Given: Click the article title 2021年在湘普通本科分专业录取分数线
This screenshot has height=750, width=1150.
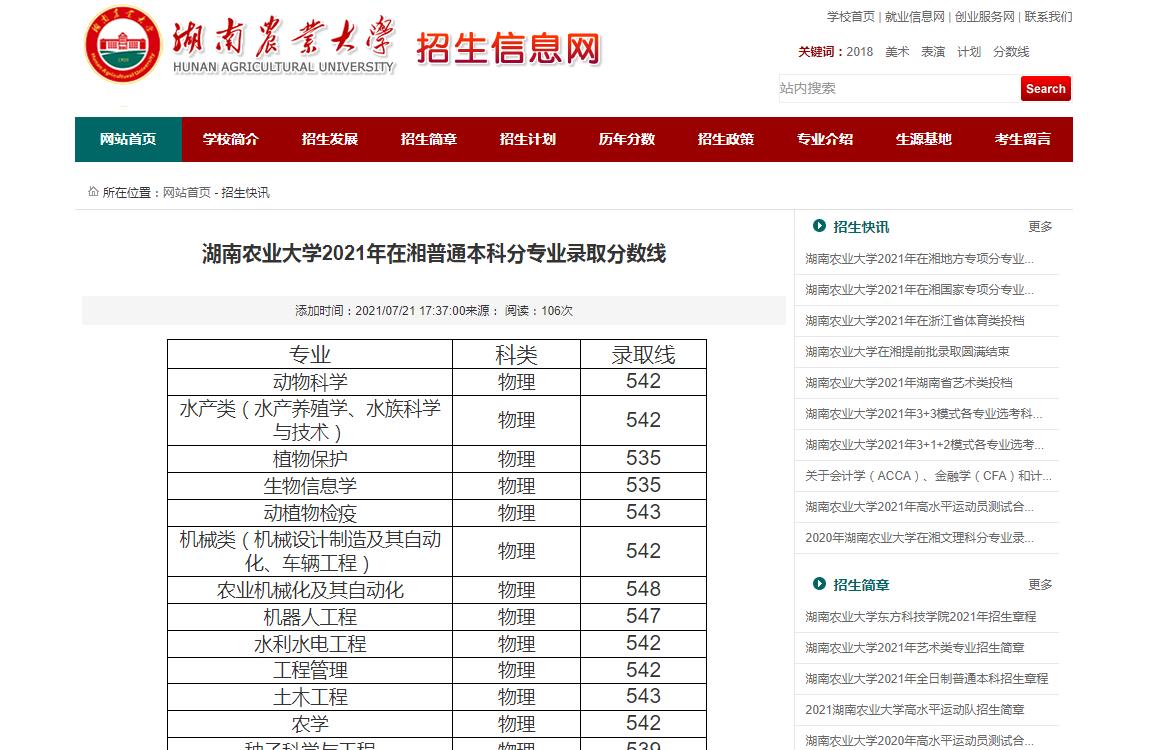Looking at the screenshot, I should 433,254.
